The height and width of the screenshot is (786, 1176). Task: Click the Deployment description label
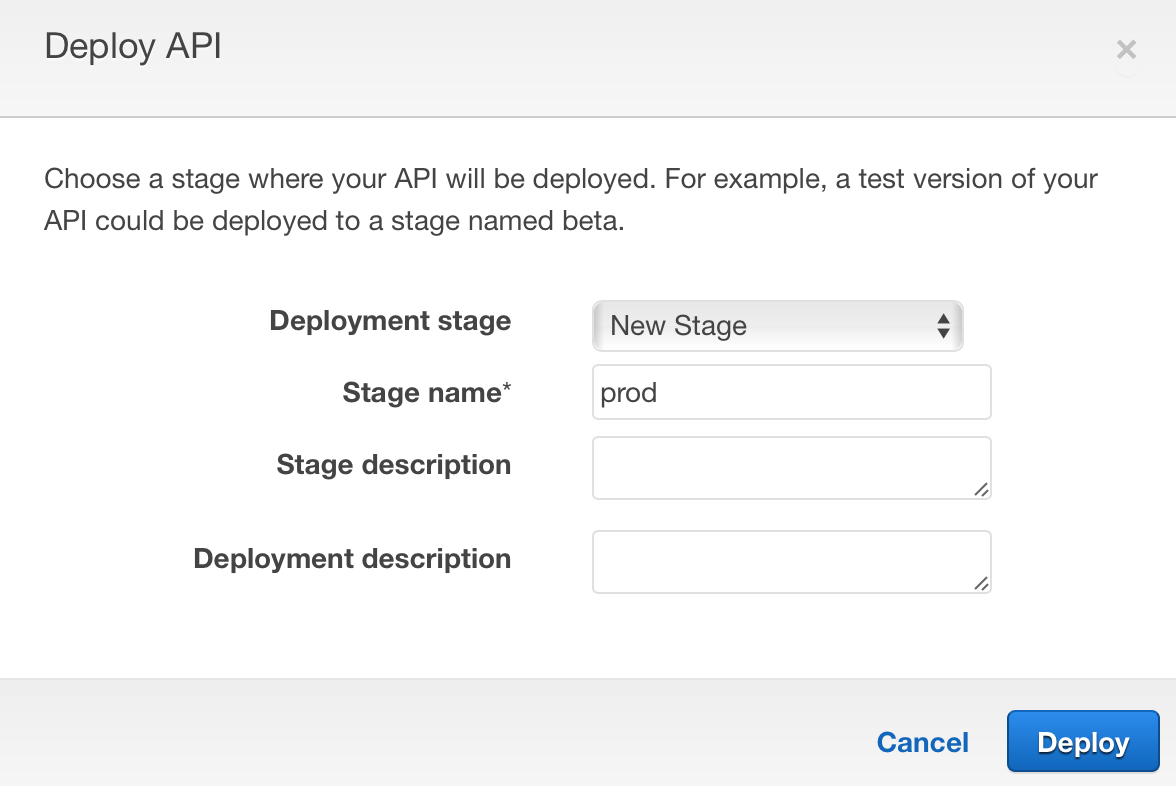click(x=352, y=558)
